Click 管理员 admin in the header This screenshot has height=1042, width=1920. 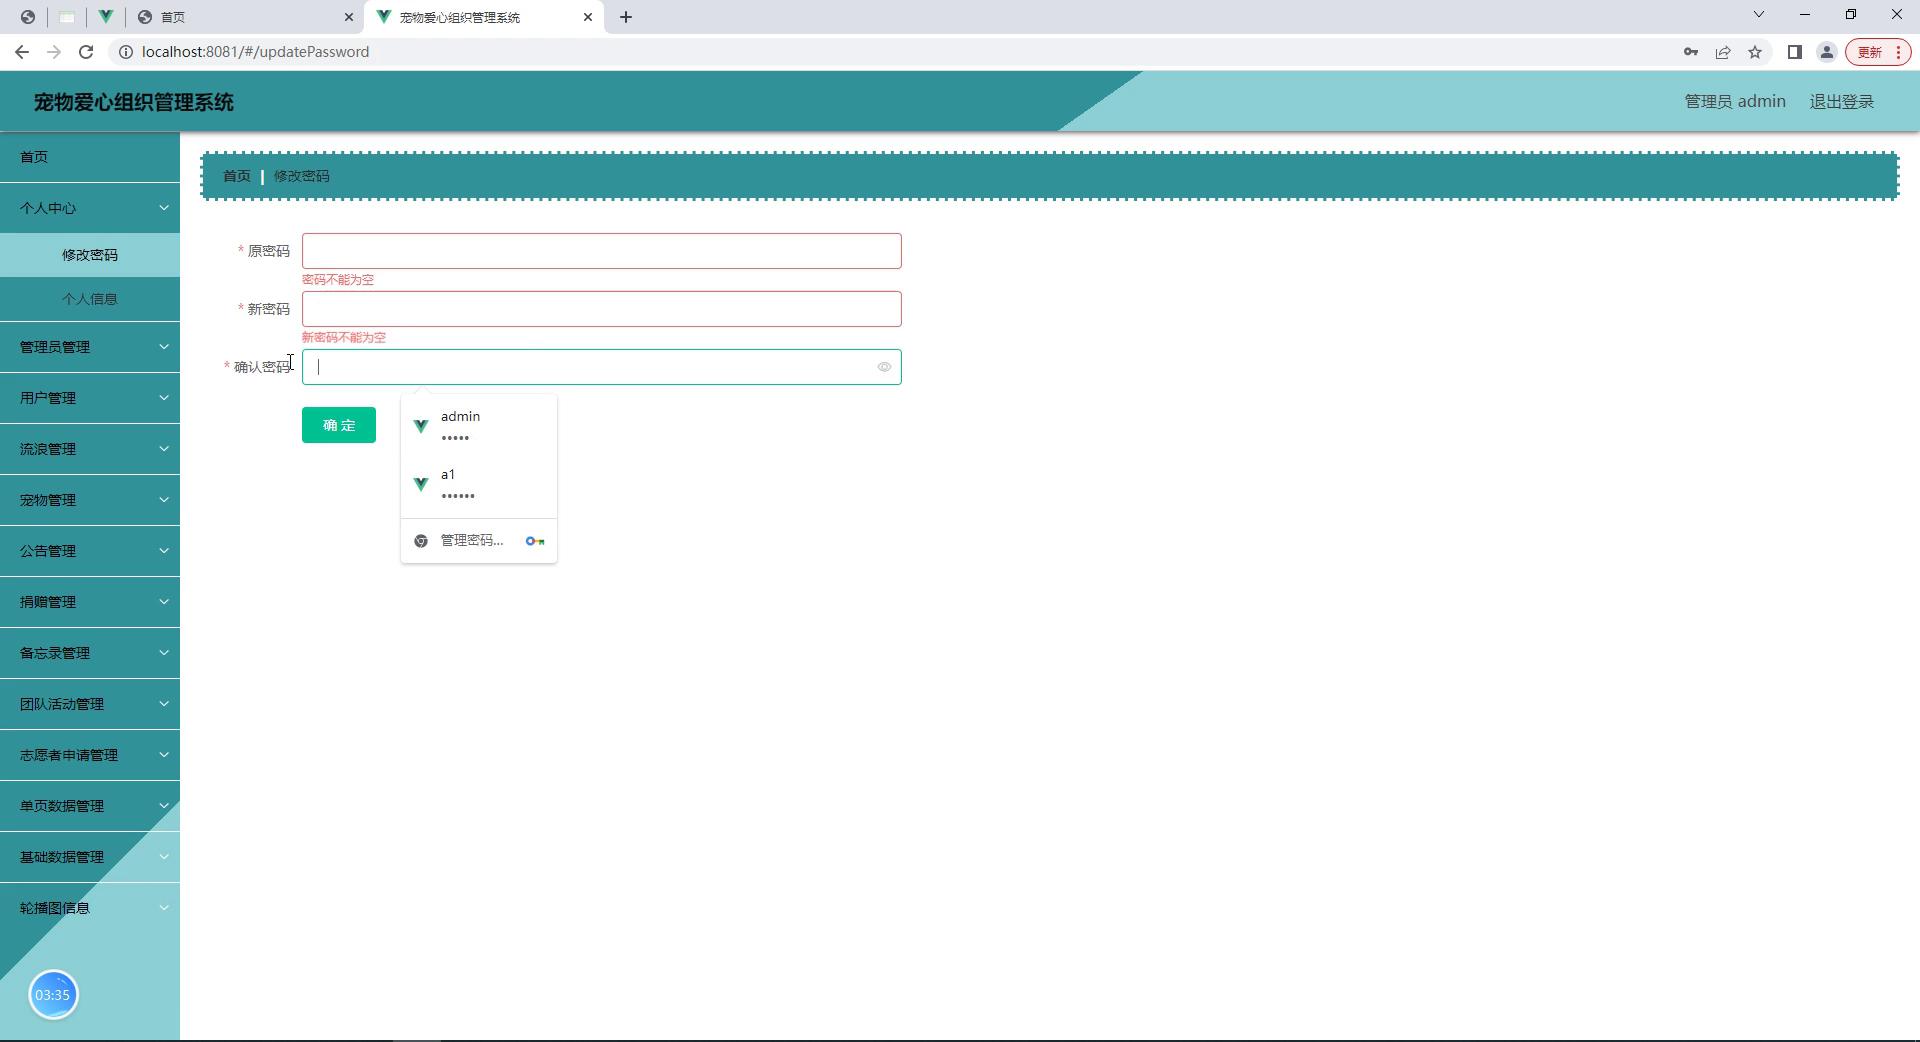point(1735,102)
